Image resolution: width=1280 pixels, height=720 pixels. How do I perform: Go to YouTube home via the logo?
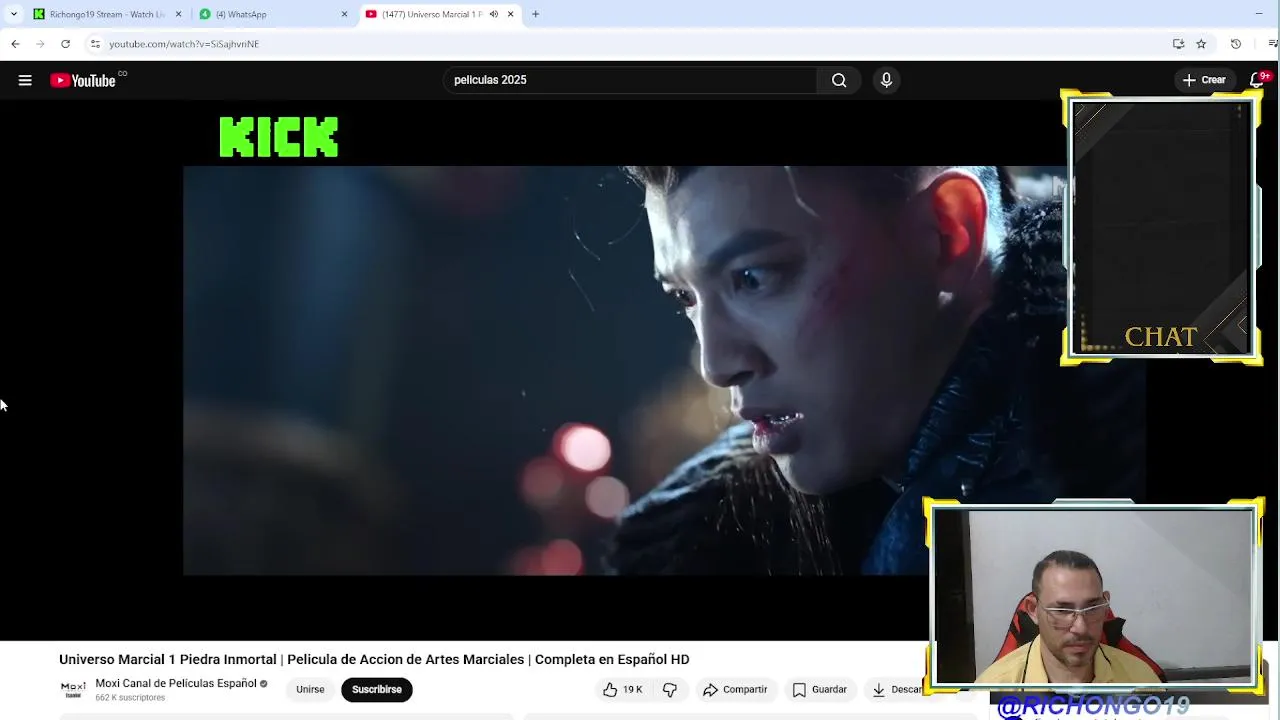pyautogui.click(x=83, y=80)
